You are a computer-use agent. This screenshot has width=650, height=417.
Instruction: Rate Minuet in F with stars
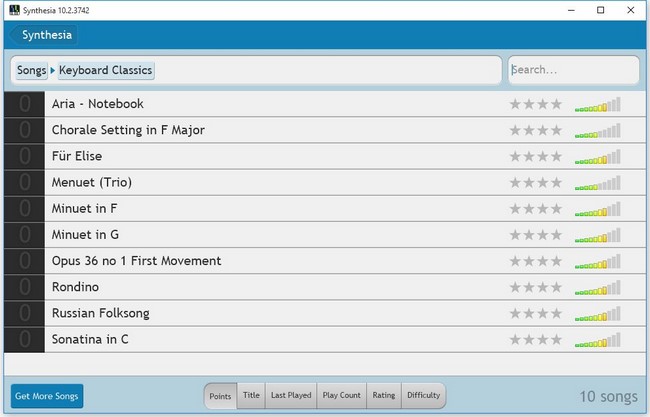(x=536, y=208)
